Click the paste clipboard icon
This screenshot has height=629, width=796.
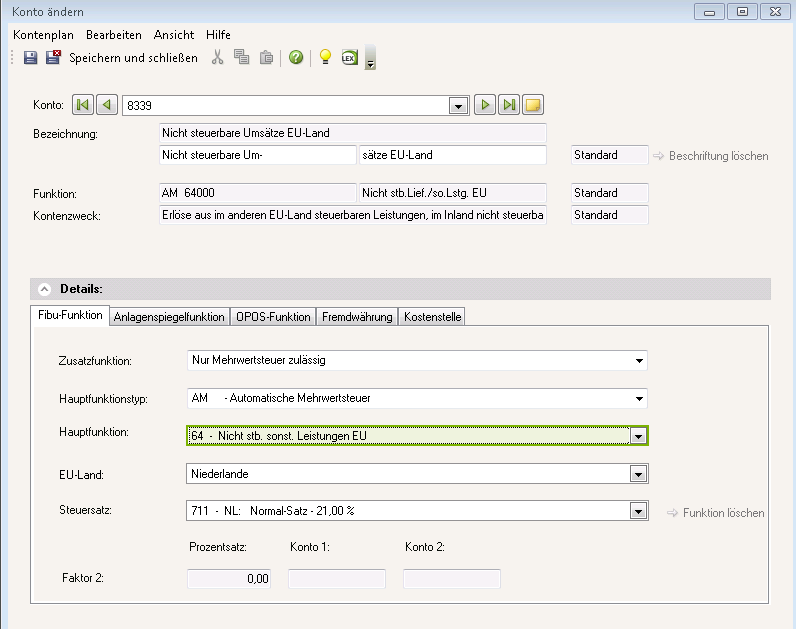pos(267,57)
